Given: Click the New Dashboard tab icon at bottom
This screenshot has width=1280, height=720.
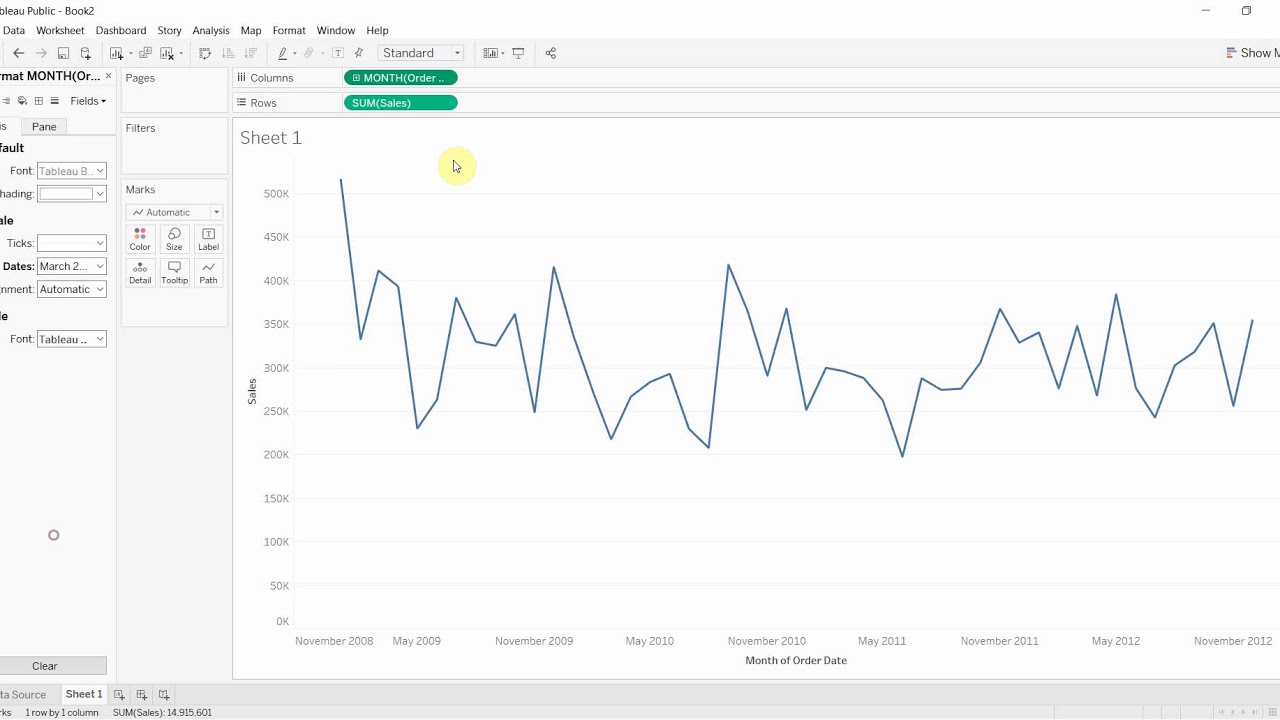Looking at the screenshot, I should point(141,694).
